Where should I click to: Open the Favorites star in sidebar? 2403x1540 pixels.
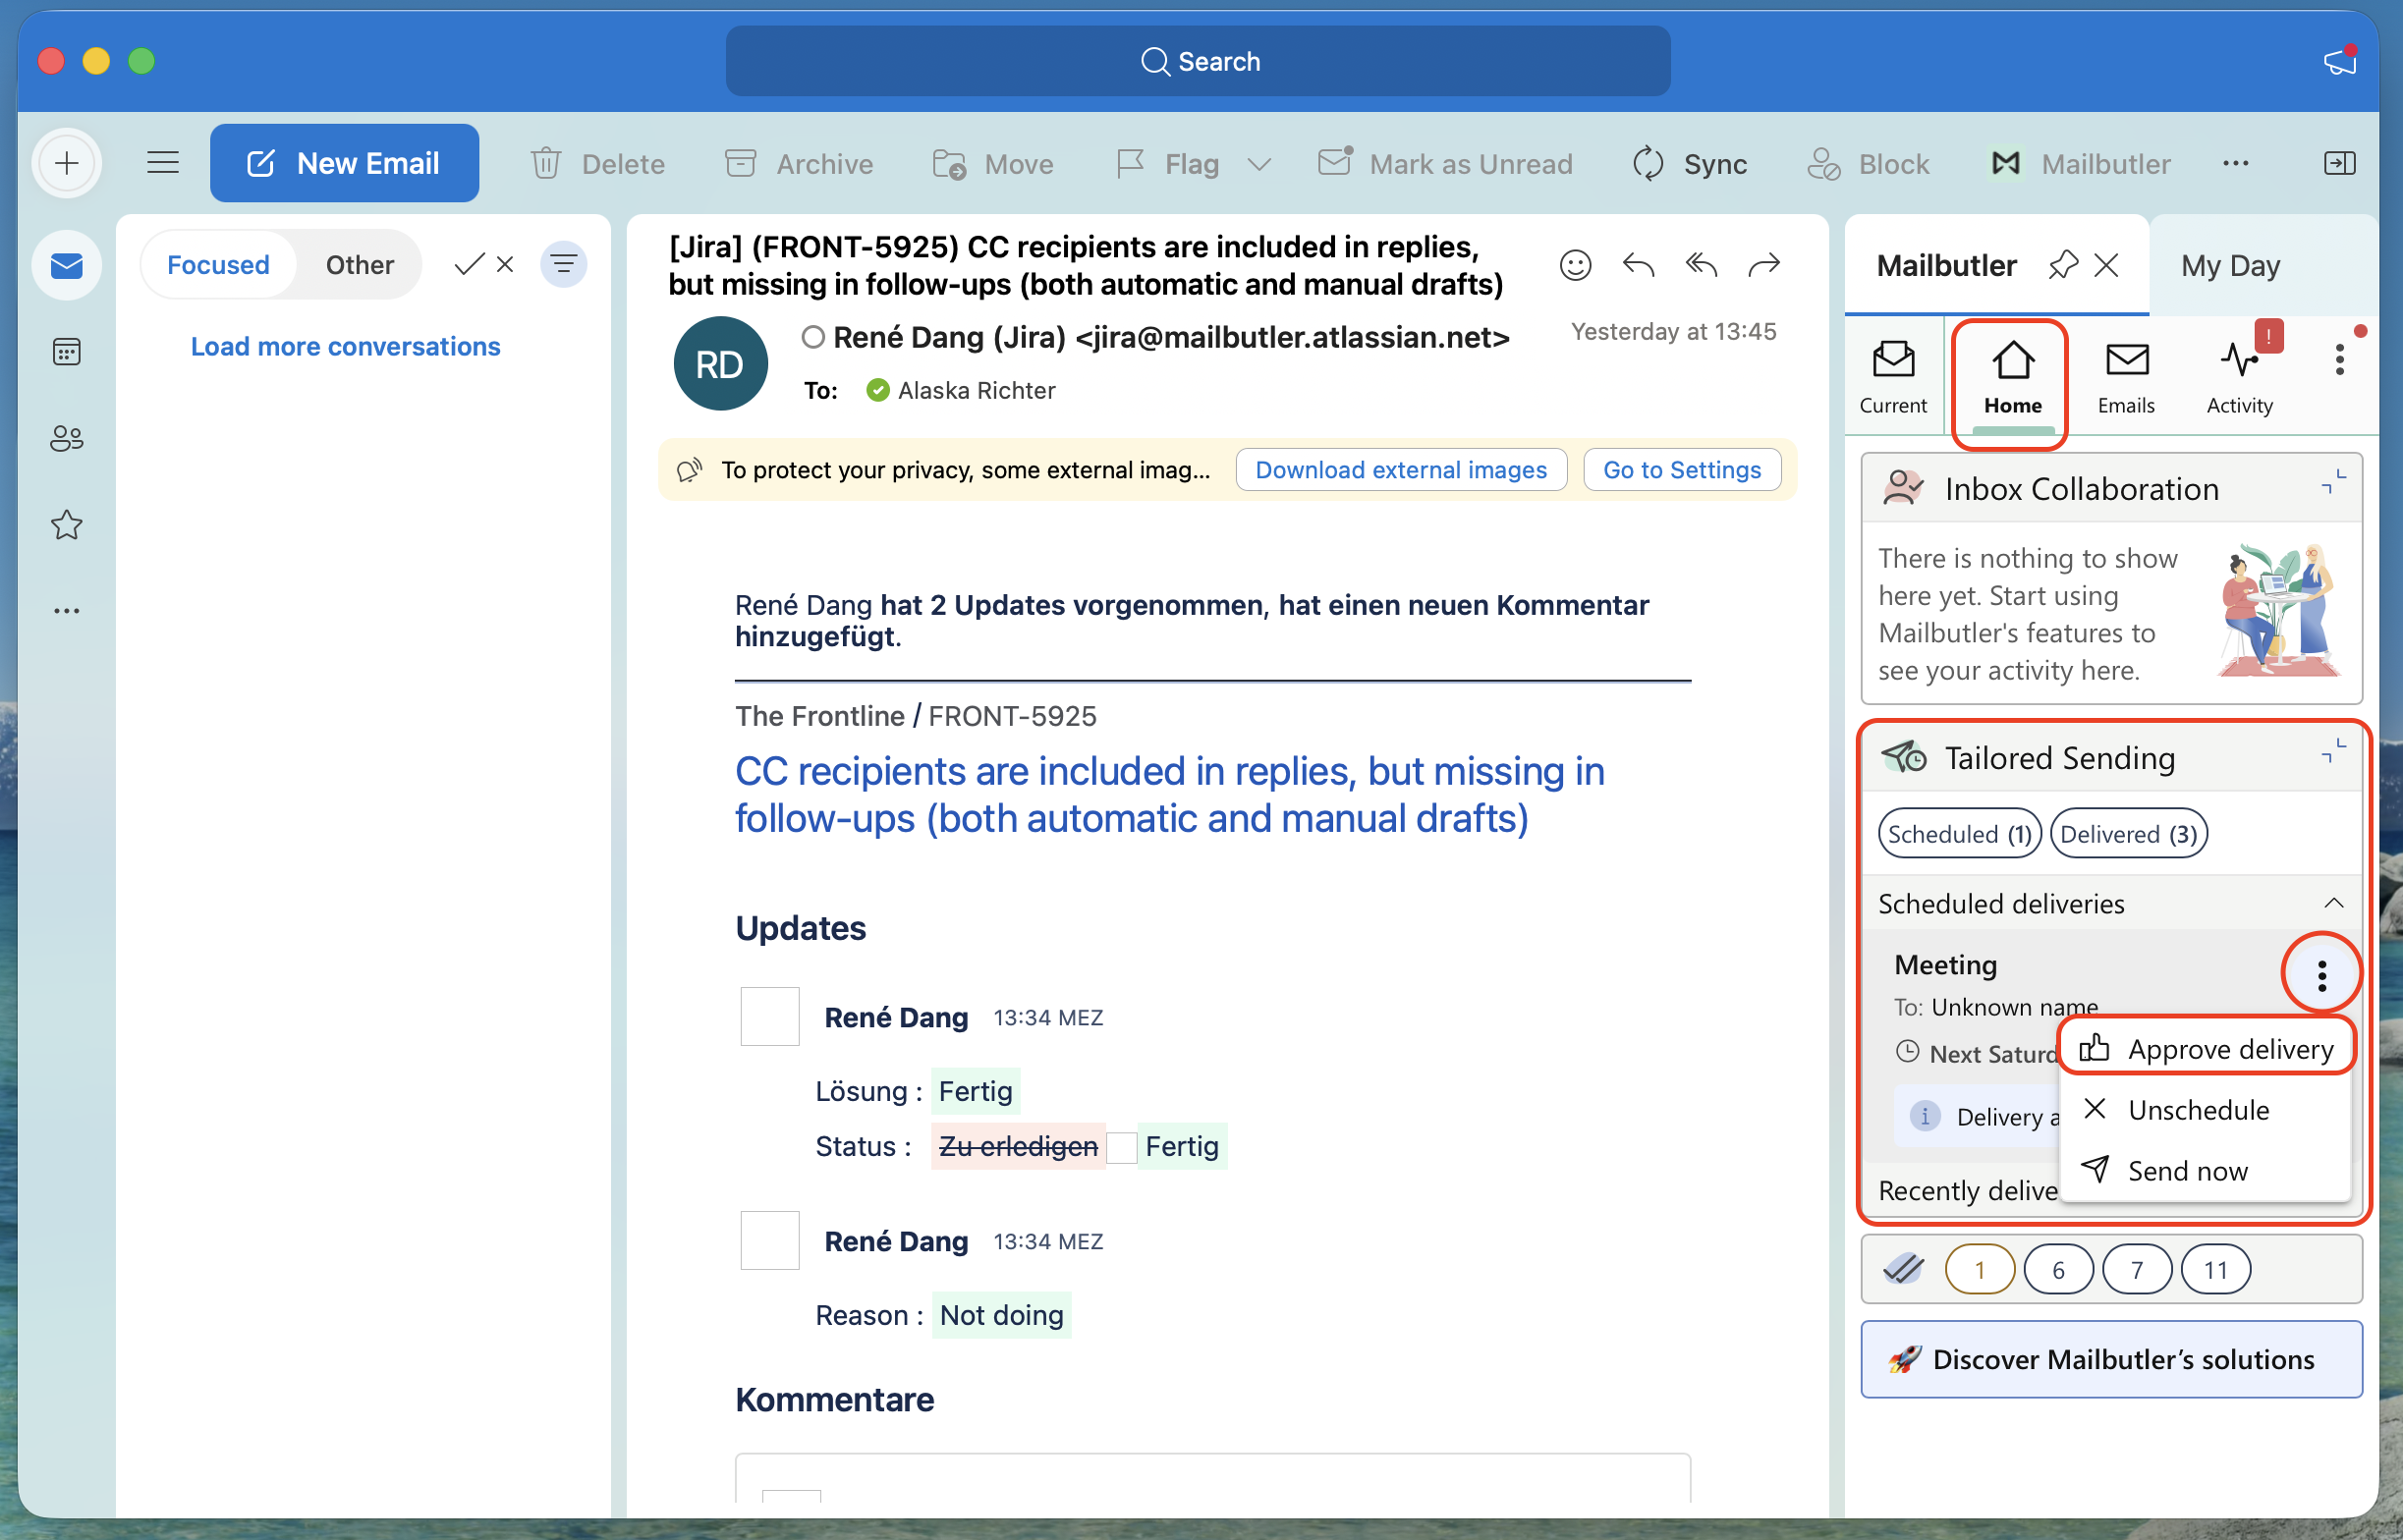66,525
